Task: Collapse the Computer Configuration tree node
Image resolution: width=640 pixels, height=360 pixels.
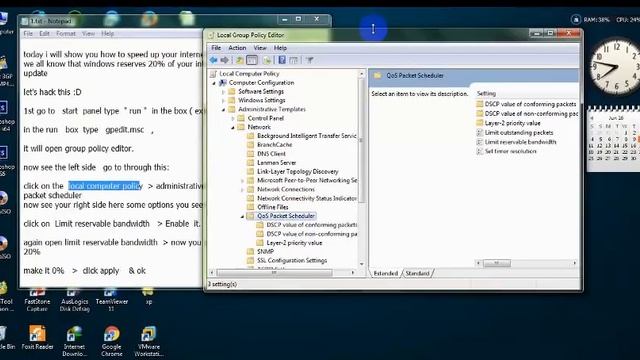Action: [213, 83]
